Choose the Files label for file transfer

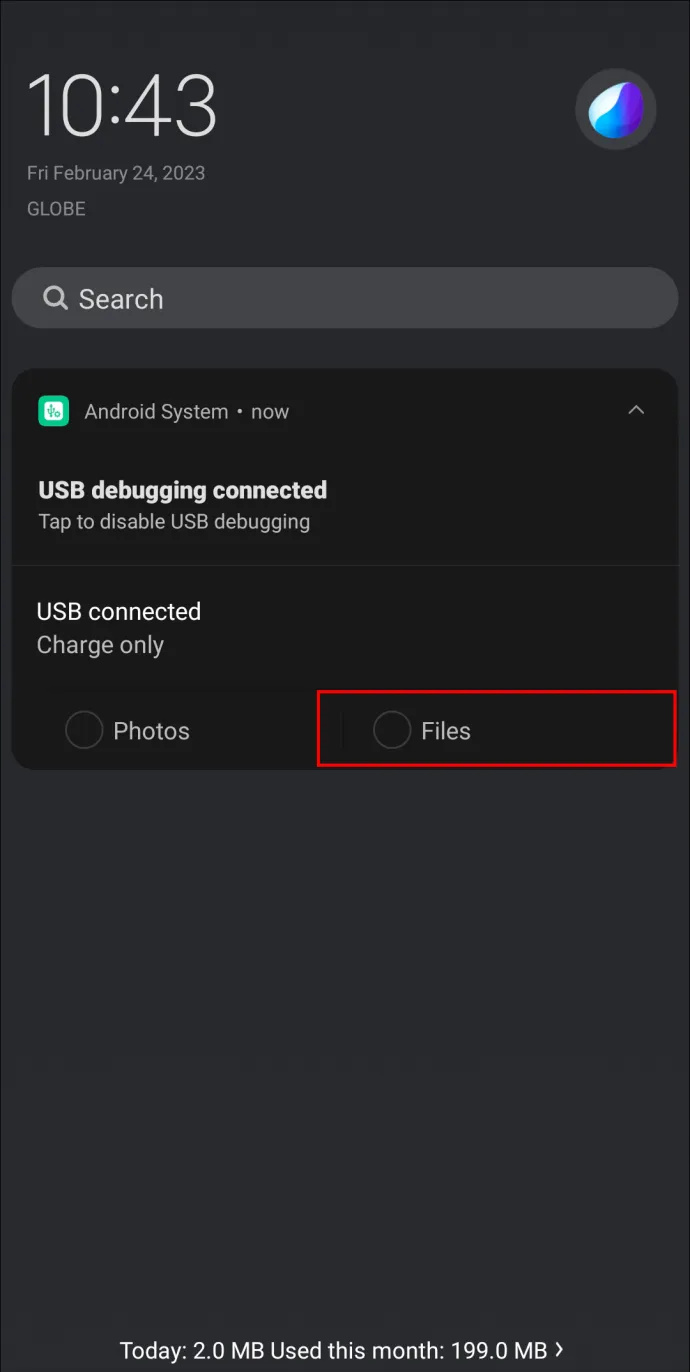446,731
